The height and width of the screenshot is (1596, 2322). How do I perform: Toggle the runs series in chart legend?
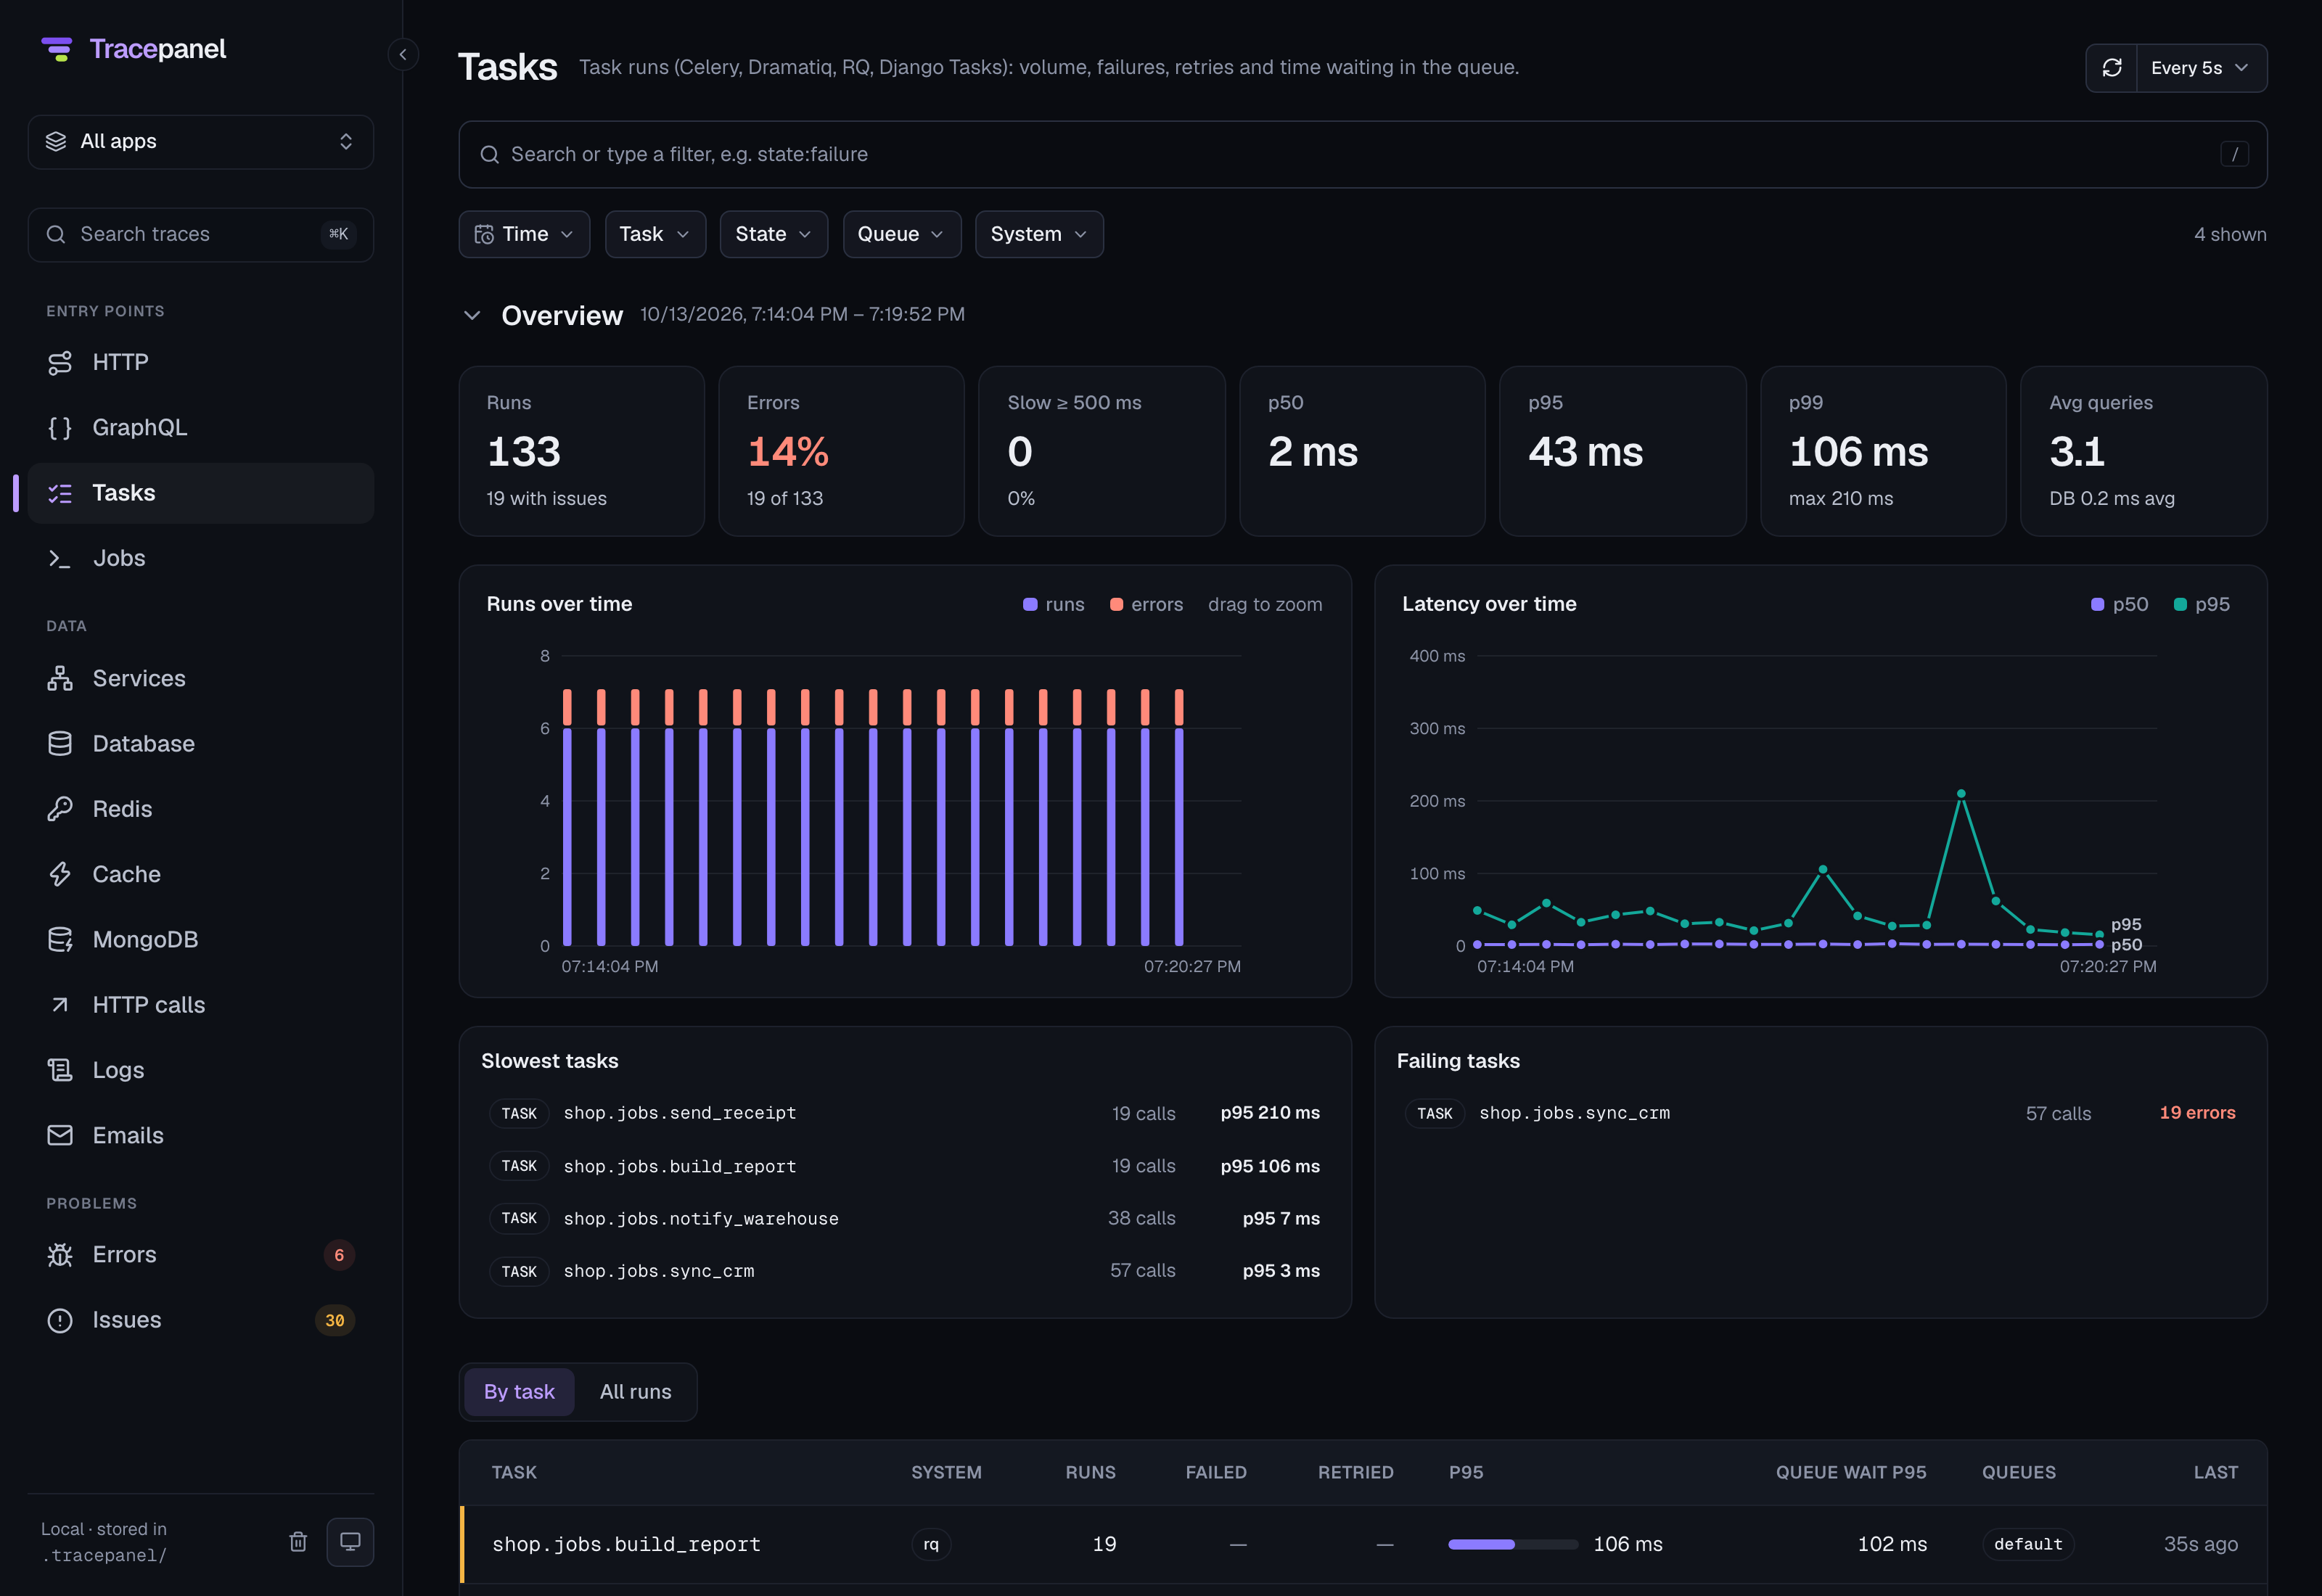tap(1054, 604)
